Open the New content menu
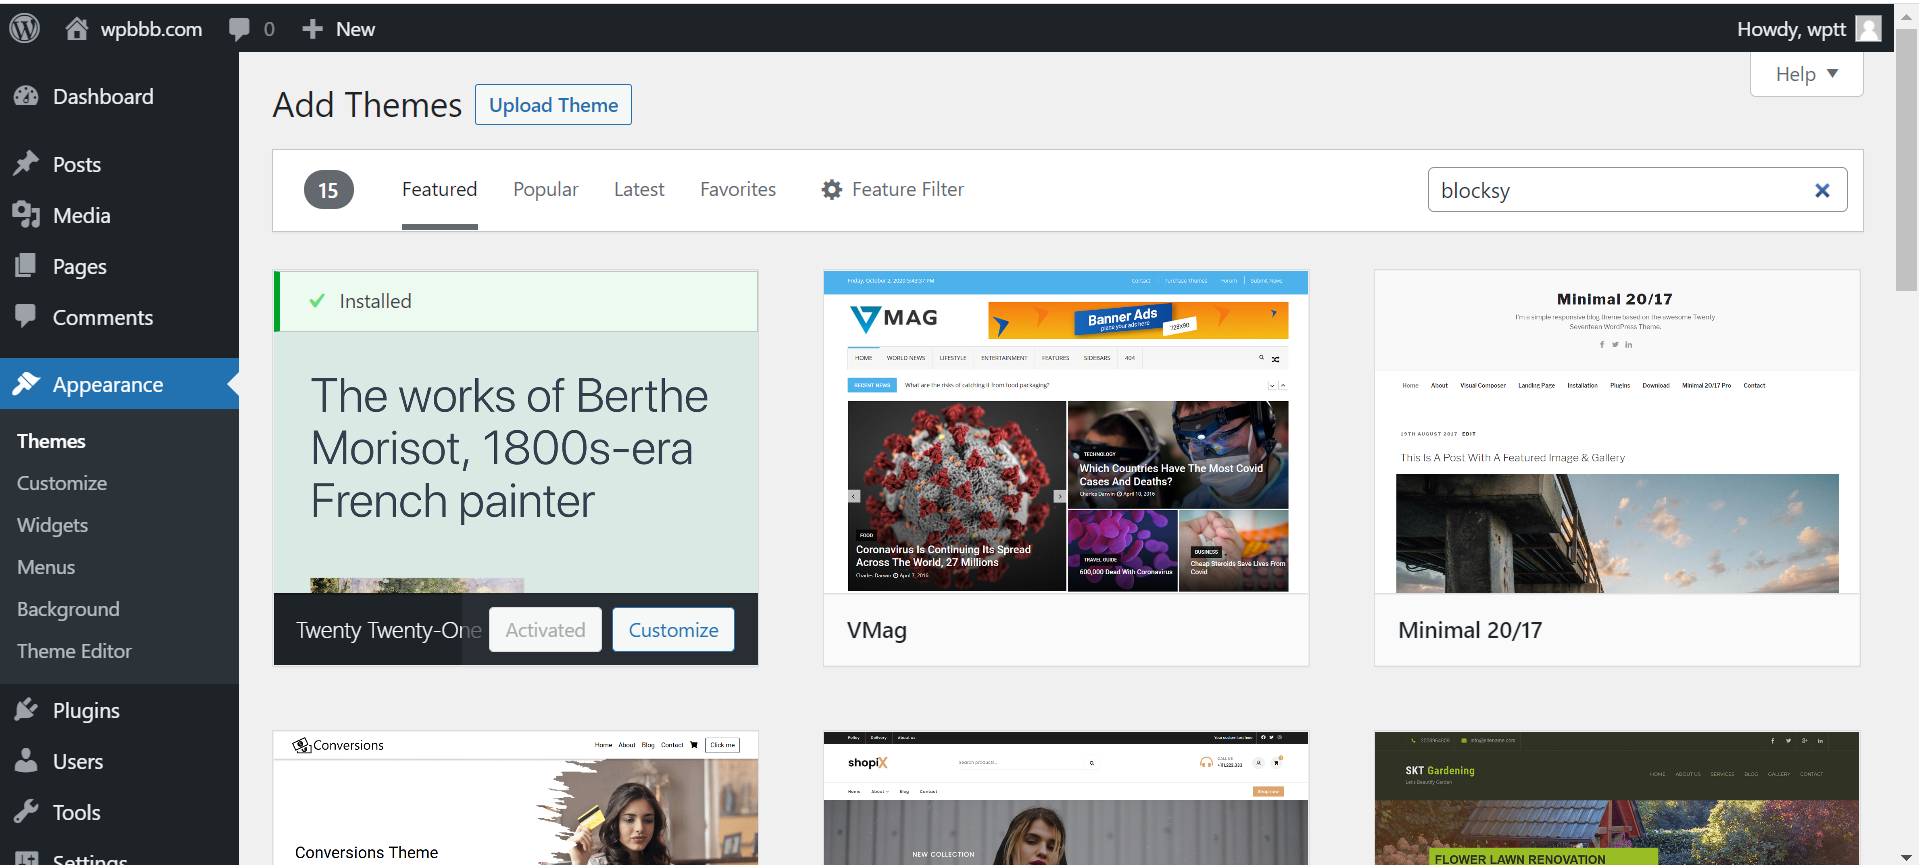Image resolution: width=1919 pixels, height=865 pixels. [x=338, y=29]
